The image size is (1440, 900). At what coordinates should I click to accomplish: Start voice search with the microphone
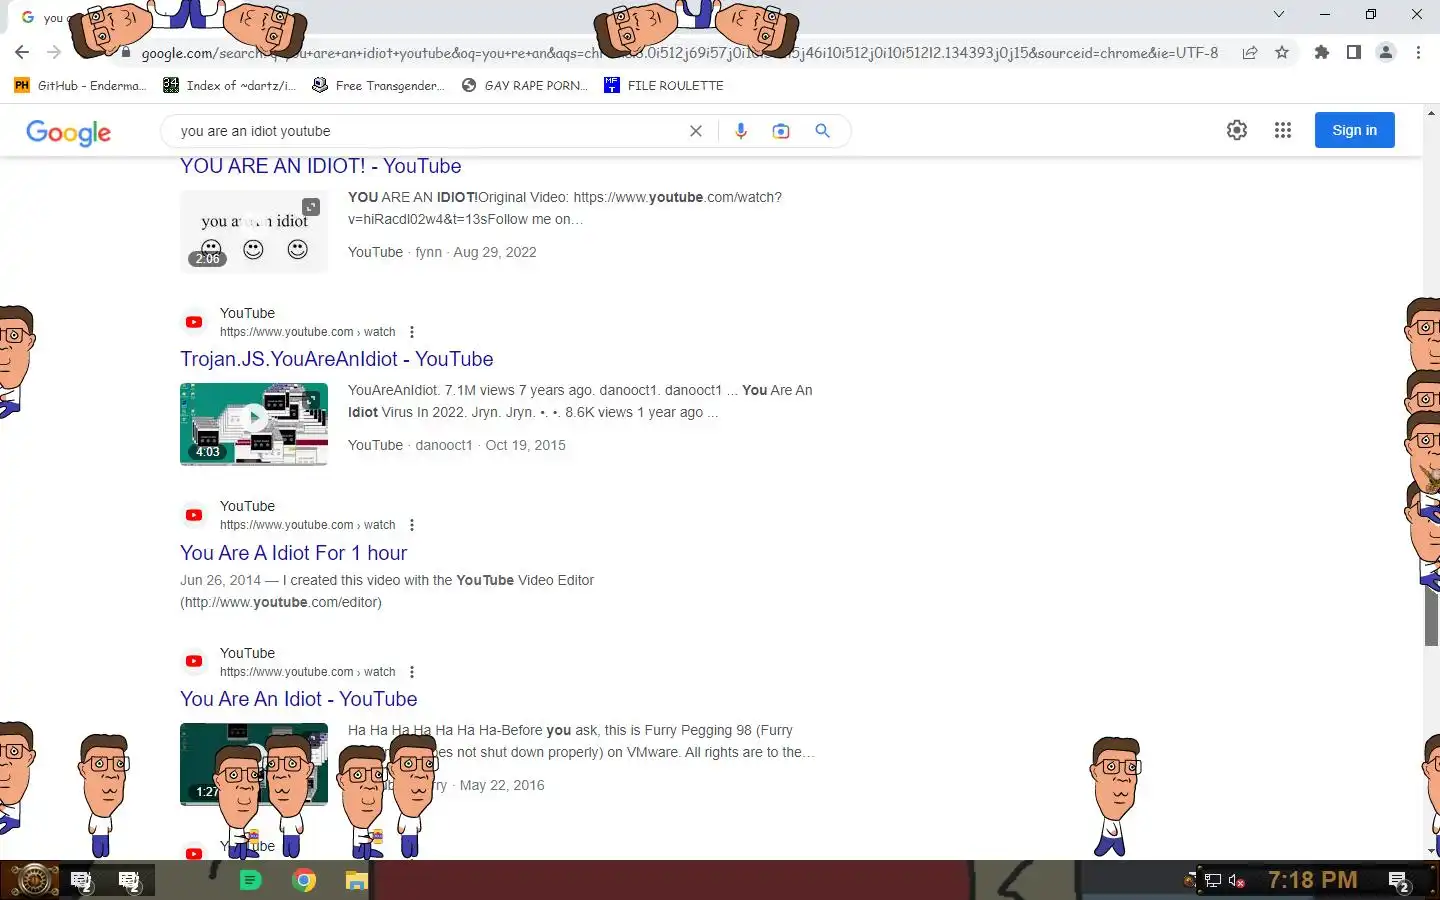741,131
